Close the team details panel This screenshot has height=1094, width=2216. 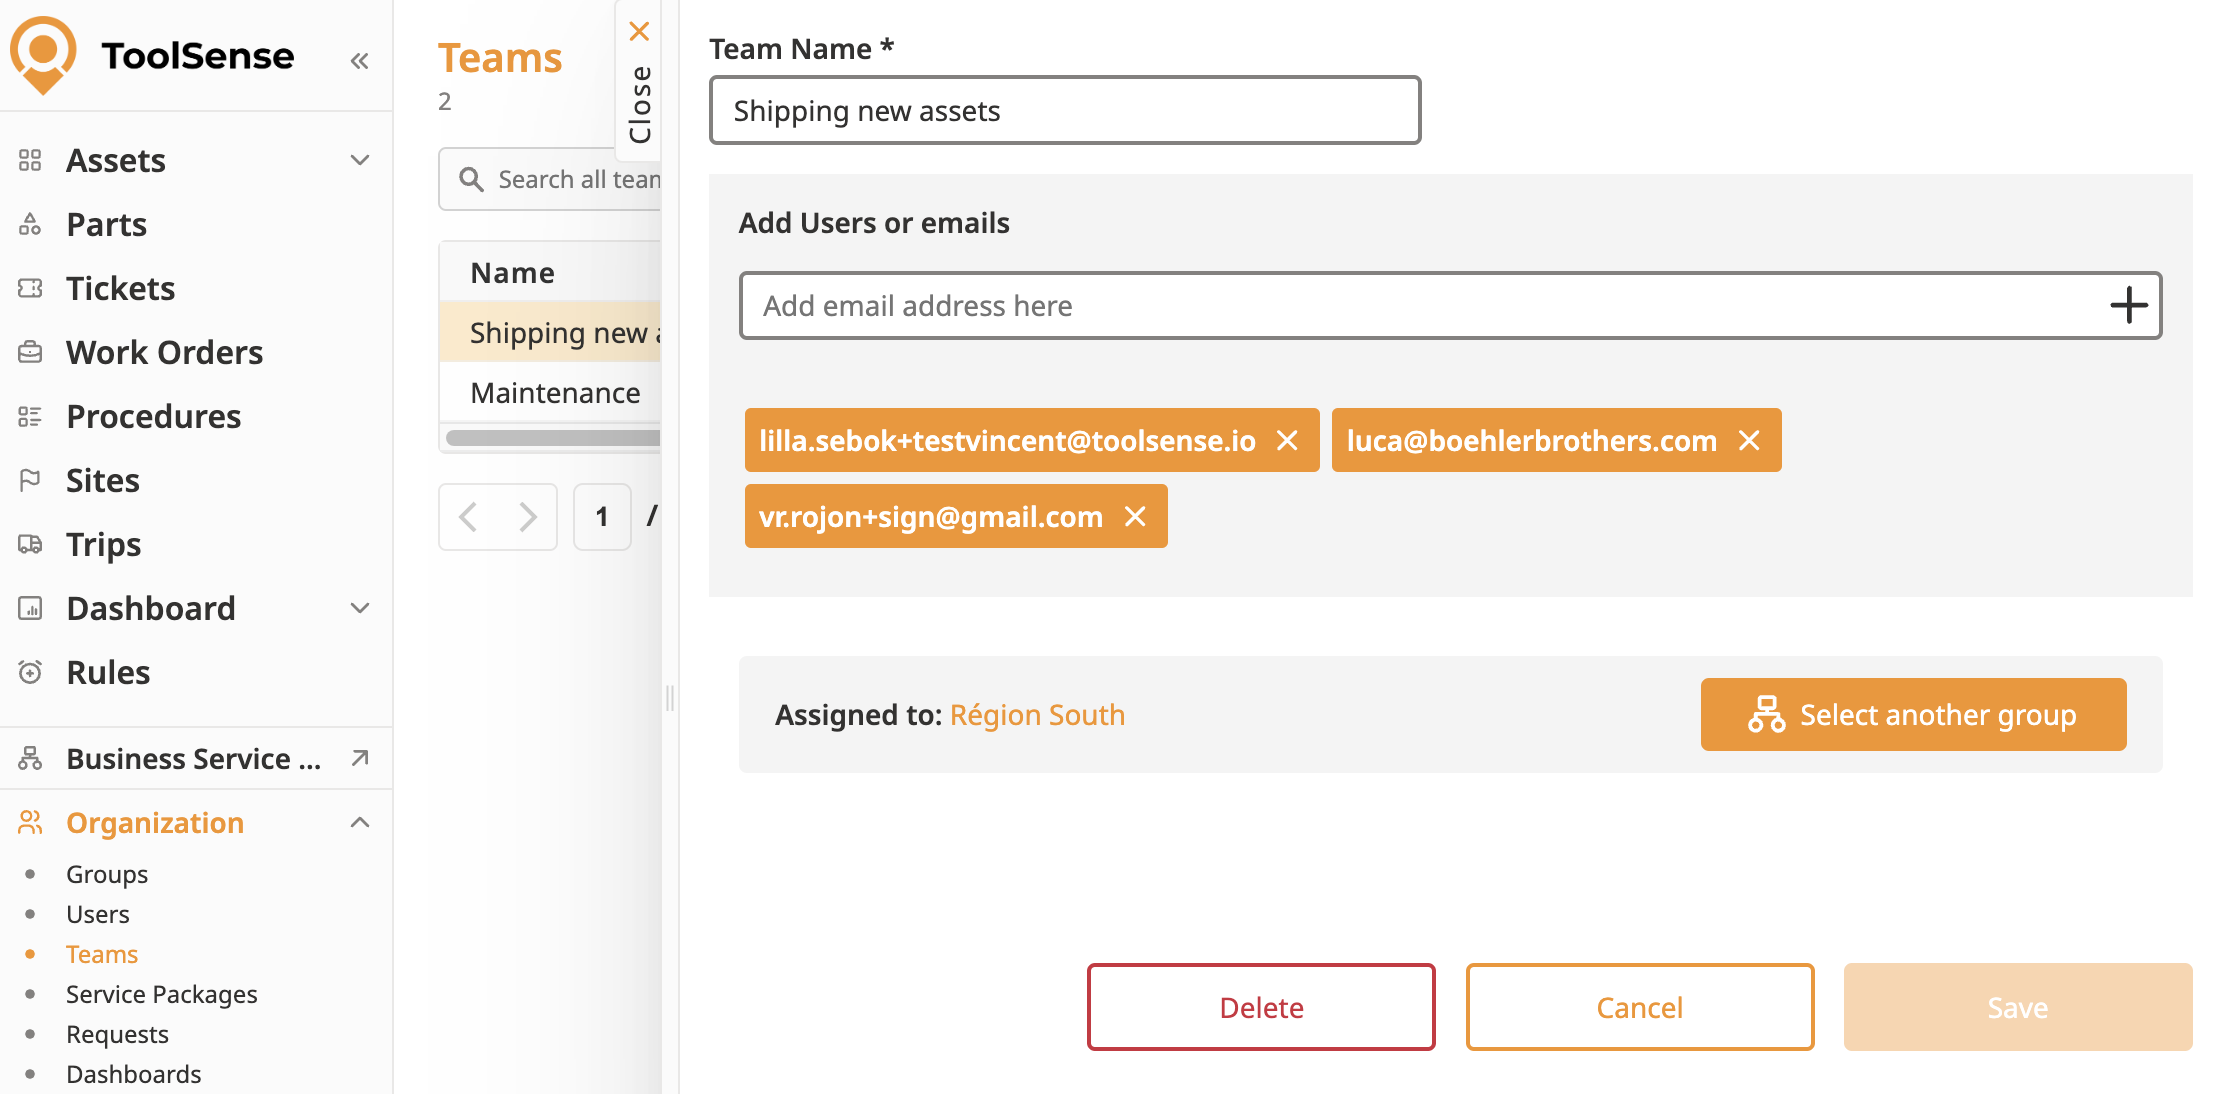pyautogui.click(x=639, y=31)
